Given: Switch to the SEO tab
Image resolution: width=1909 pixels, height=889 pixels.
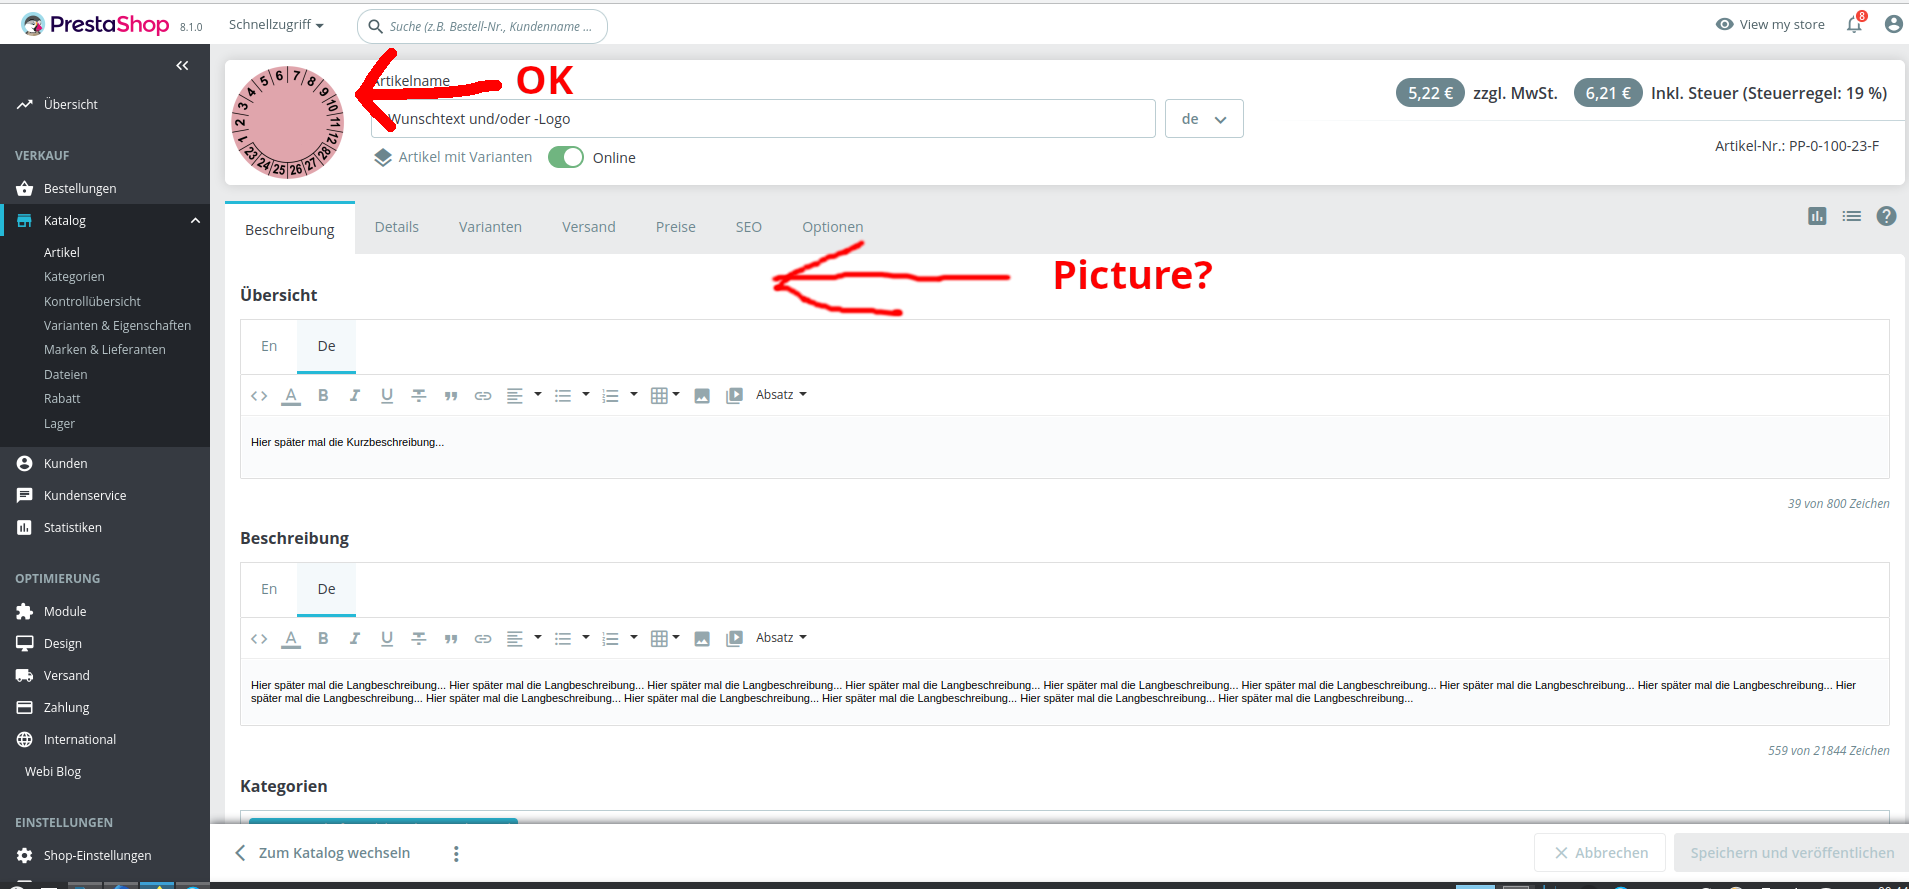Looking at the screenshot, I should [x=749, y=227].
